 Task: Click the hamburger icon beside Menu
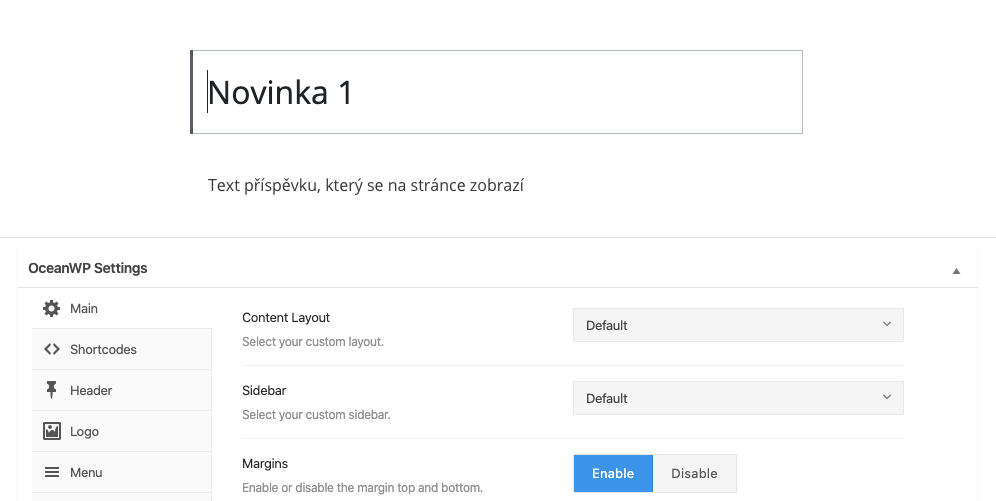coord(51,472)
